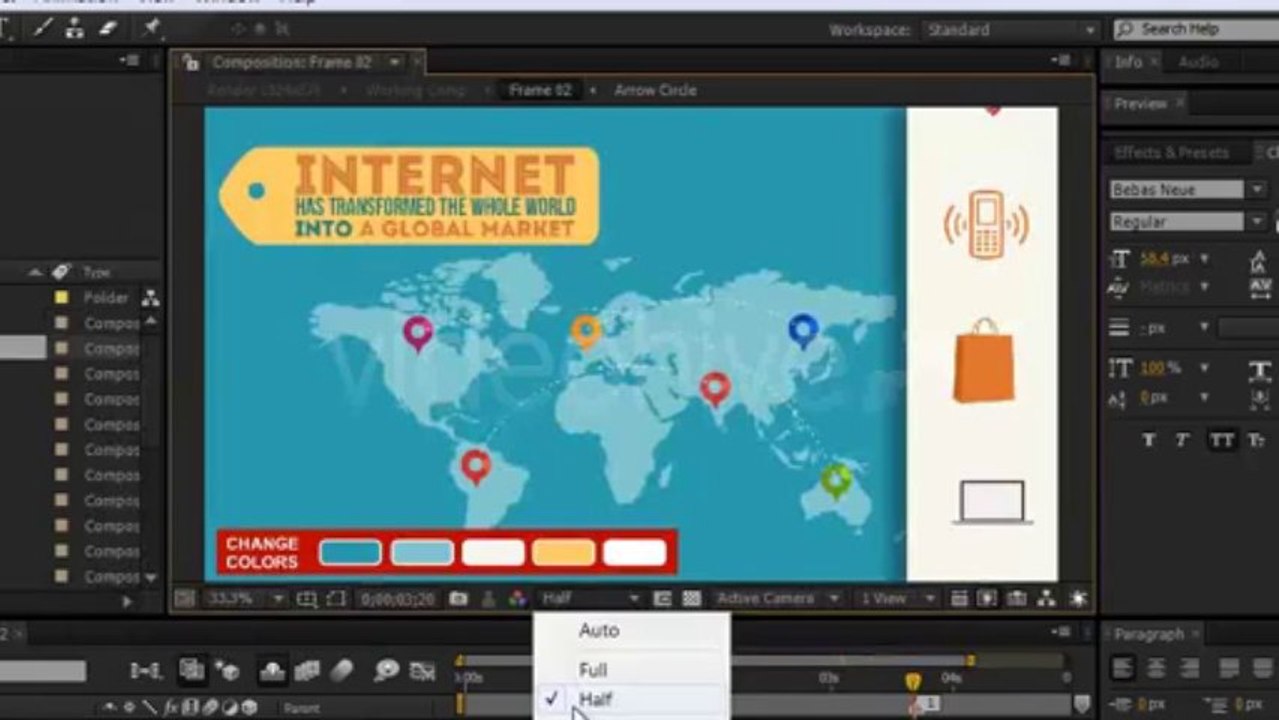Toggle the region of interest icon

point(662,599)
